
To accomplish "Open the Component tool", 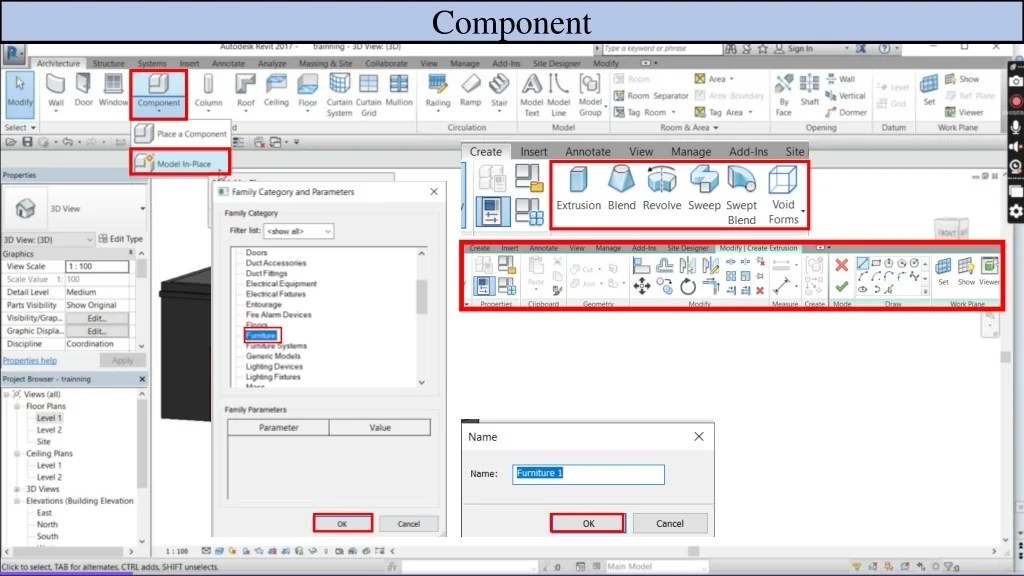I will click(158, 93).
